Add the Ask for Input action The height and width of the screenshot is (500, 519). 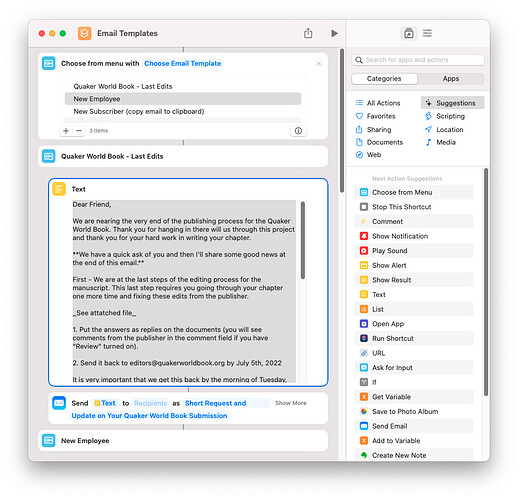click(x=414, y=368)
